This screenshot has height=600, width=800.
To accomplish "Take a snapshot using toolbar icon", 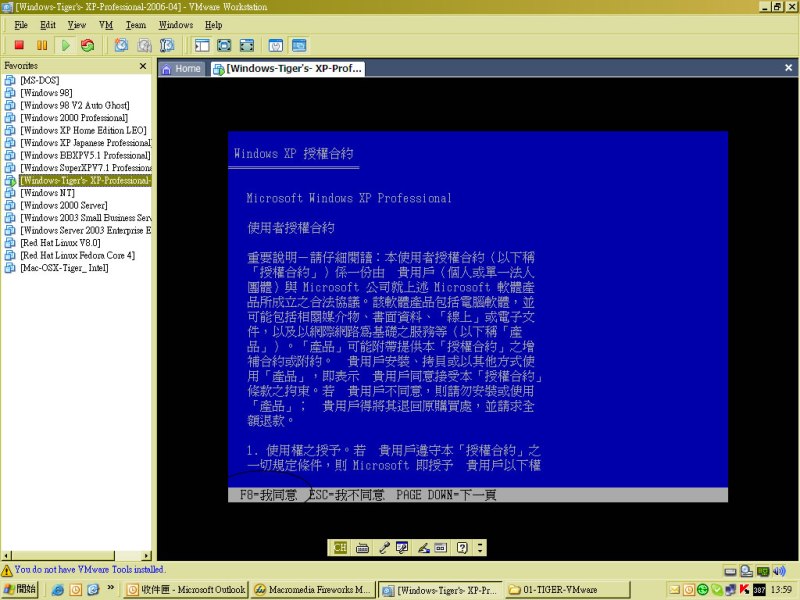I will (121, 45).
